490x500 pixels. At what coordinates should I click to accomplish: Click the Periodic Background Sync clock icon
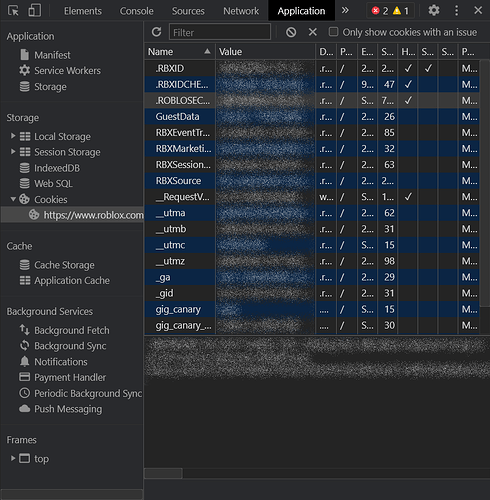(x=24, y=393)
